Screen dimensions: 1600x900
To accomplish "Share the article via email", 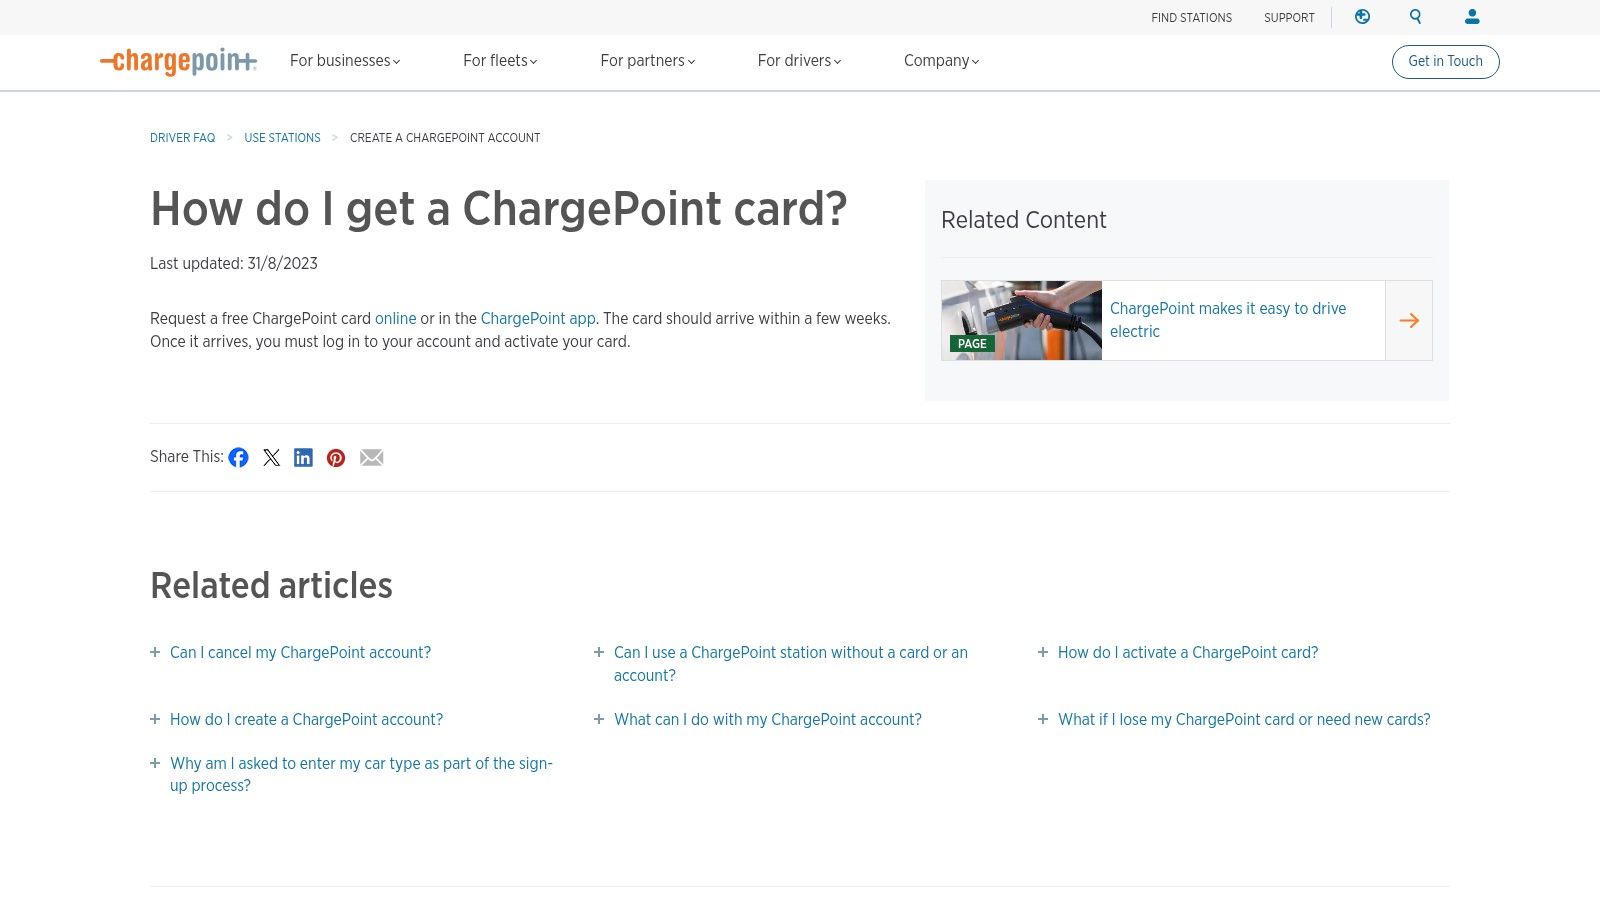I will pos(371,457).
